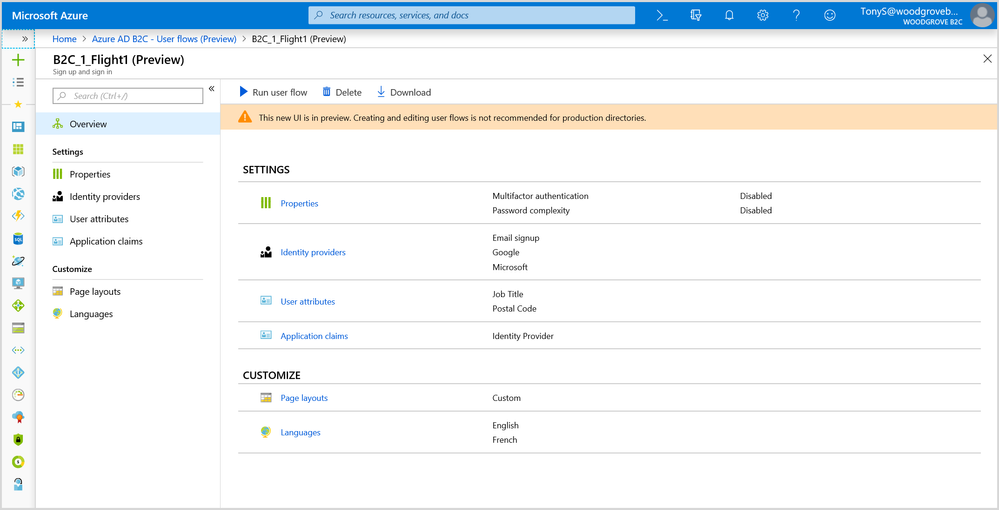Collapse the resource menu with double chevron
999x510 pixels.
pyautogui.click(x=212, y=89)
